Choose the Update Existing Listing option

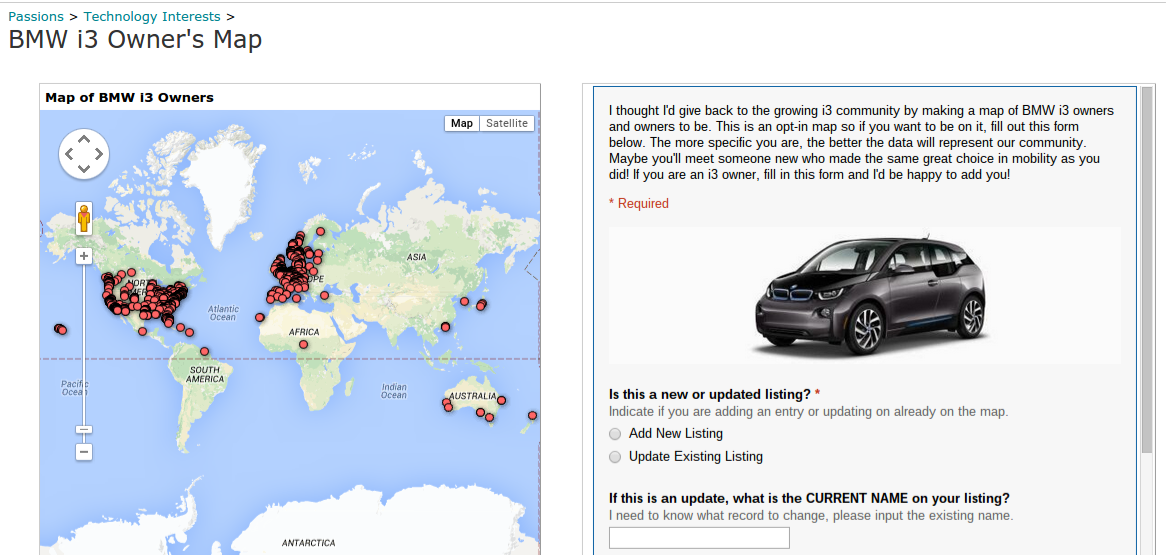pos(615,457)
